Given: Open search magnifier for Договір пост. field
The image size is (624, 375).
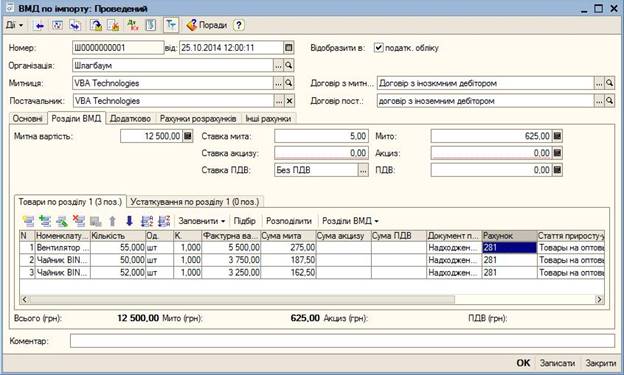Looking at the screenshot, I should click(609, 100).
